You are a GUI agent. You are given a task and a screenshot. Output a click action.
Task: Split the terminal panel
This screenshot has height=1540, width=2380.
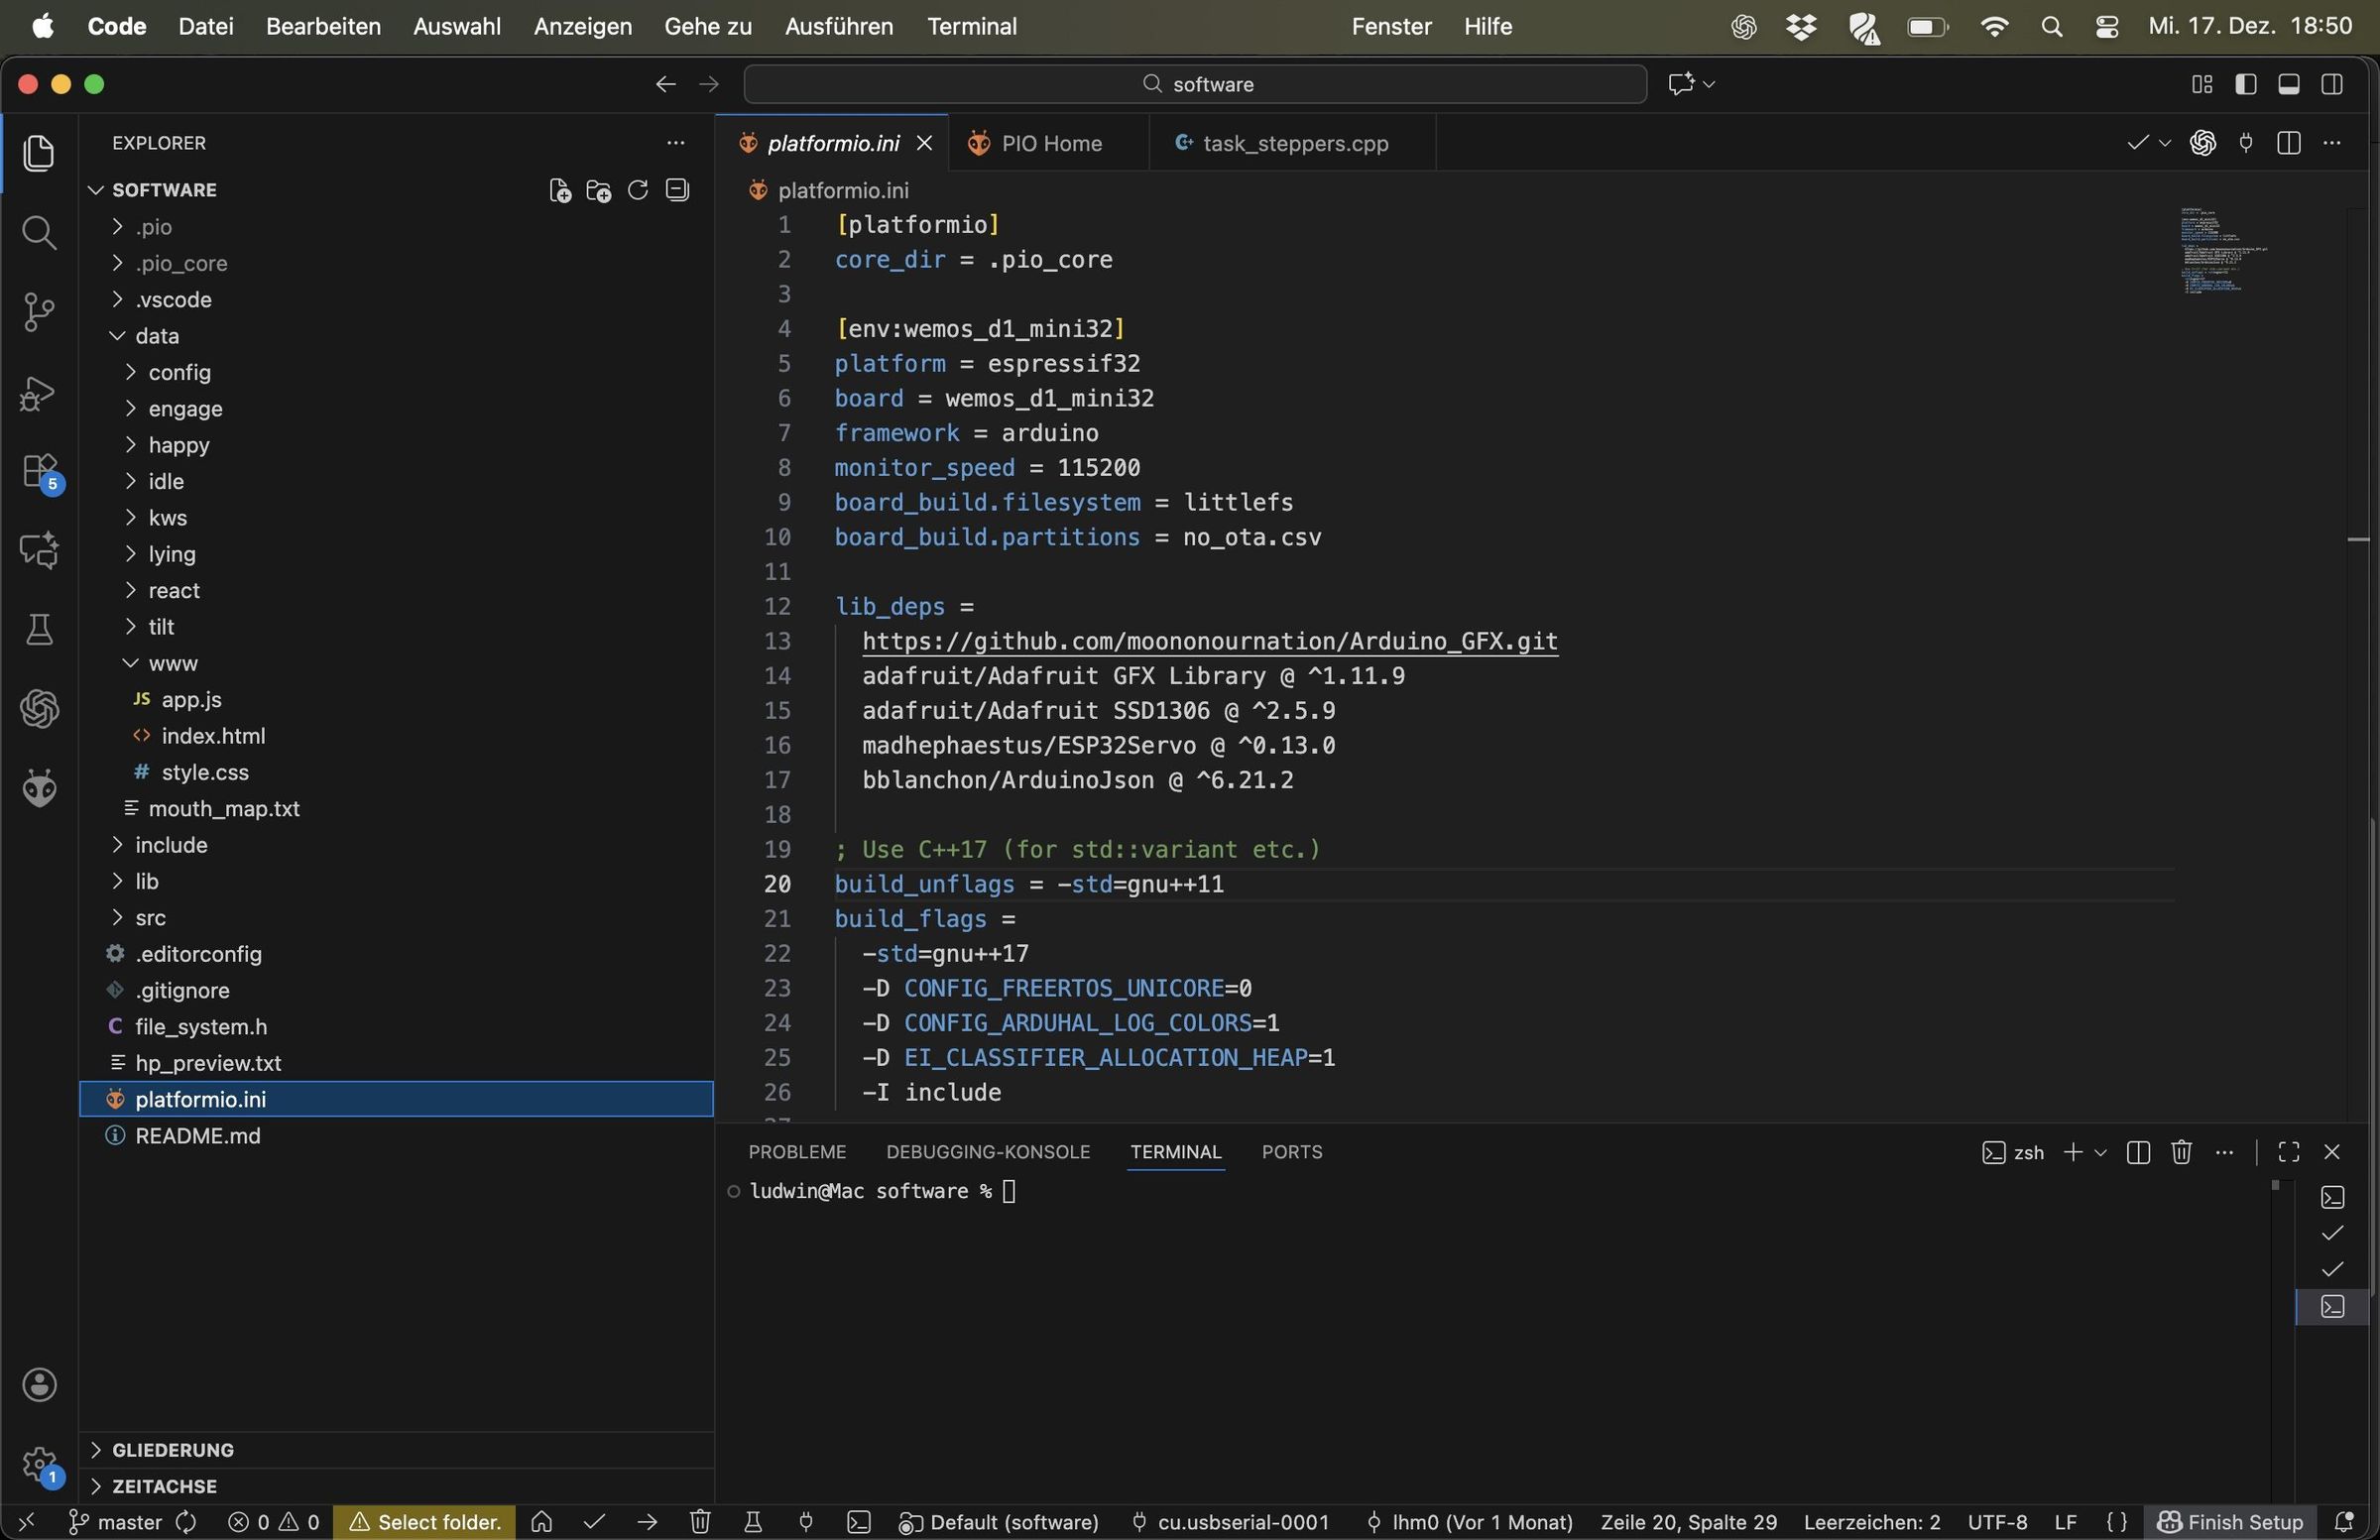click(x=2138, y=1152)
